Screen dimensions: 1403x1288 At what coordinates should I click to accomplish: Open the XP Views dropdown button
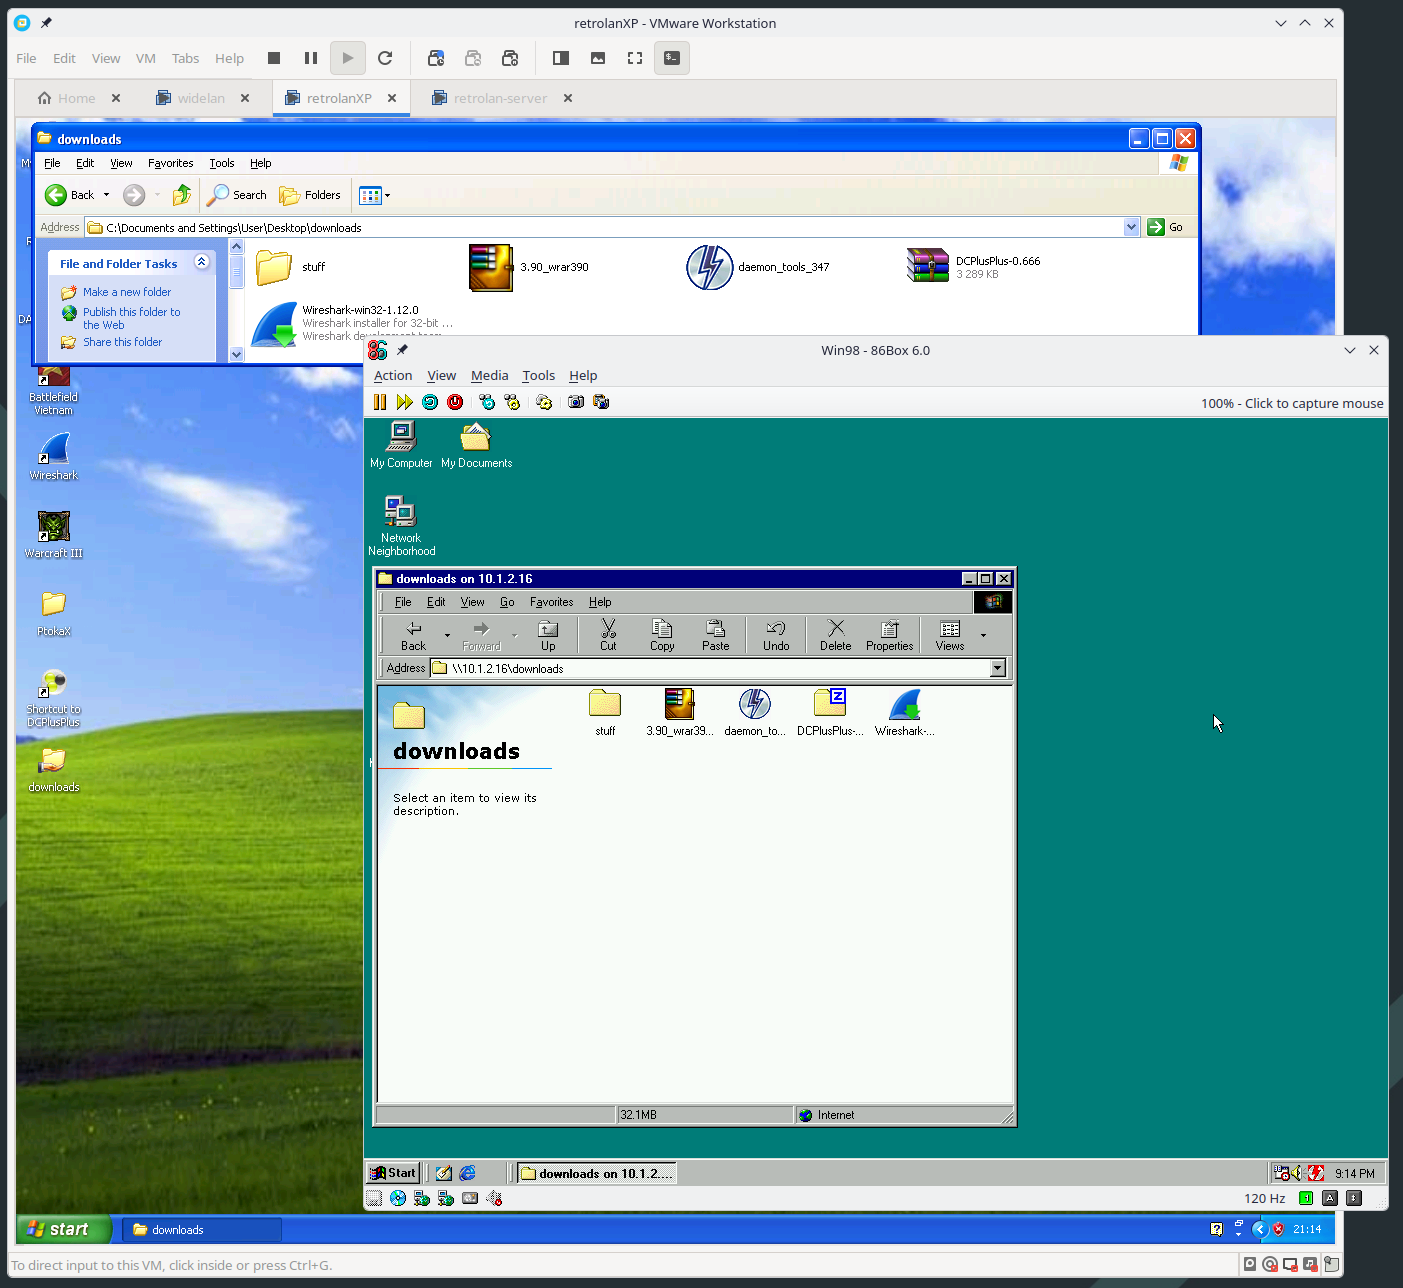coord(375,195)
